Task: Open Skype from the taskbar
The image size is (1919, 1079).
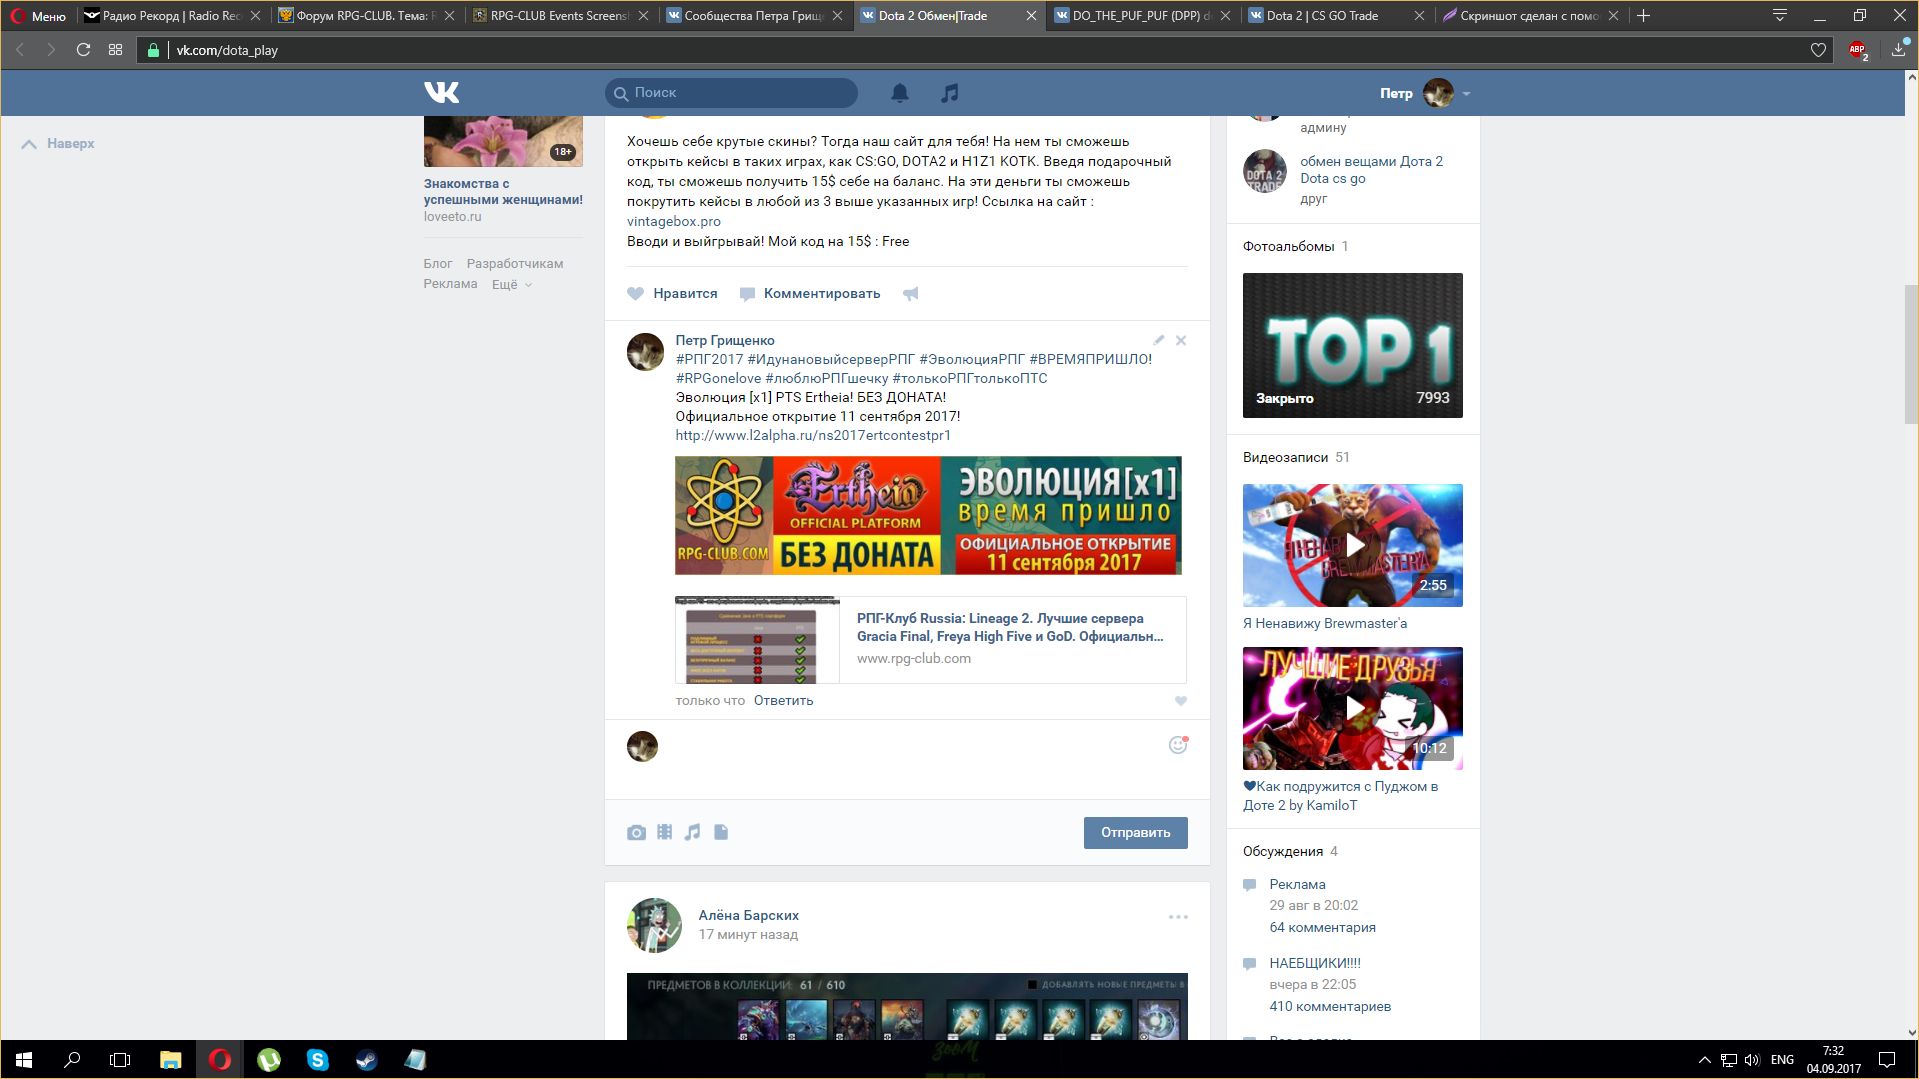Action: click(x=317, y=1060)
